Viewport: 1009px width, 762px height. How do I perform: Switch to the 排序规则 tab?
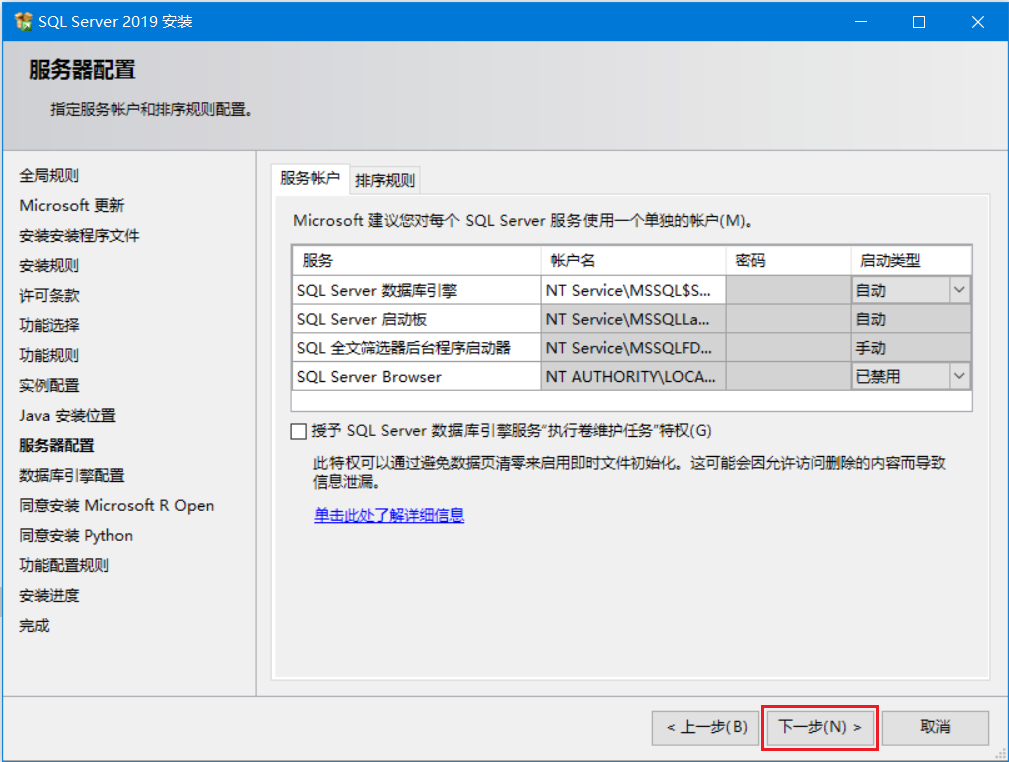tap(385, 180)
